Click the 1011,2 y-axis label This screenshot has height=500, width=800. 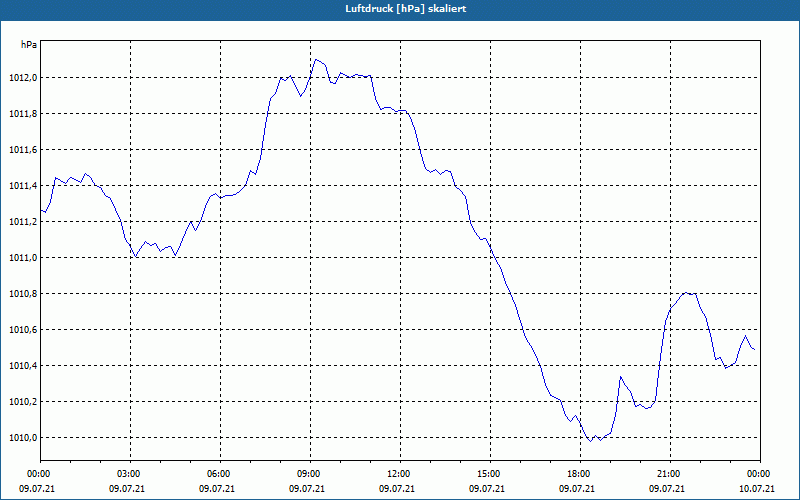(23, 221)
